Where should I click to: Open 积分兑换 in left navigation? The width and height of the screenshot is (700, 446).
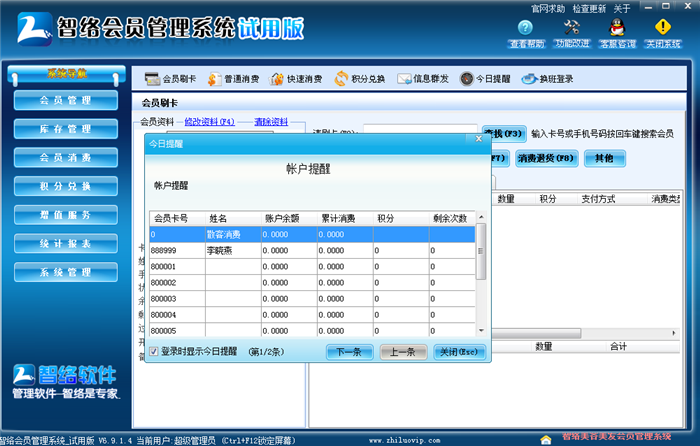[x=66, y=186]
